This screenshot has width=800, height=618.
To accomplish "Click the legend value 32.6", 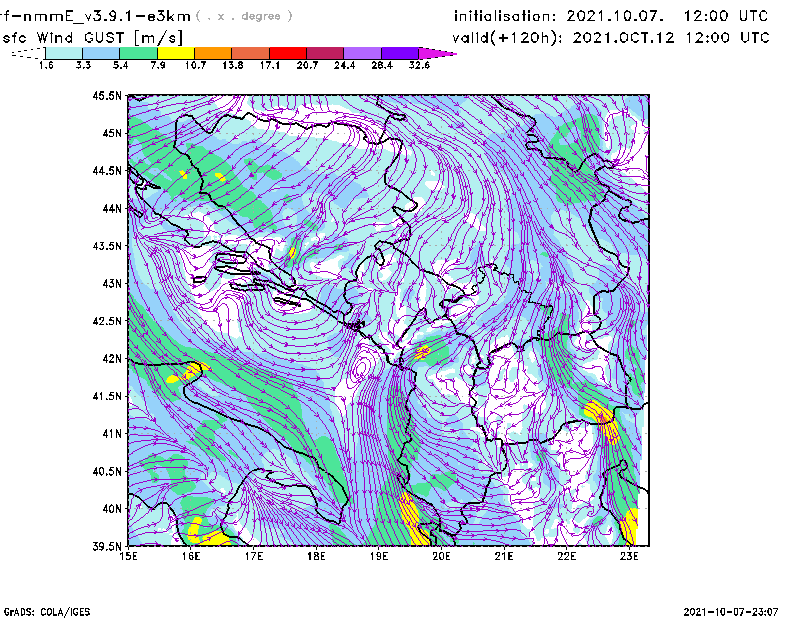I will point(419,65).
